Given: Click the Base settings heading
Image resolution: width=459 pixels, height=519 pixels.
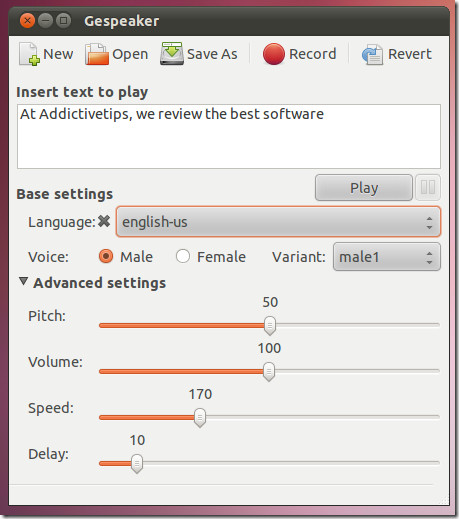Looking at the screenshot, I should pos(65,194).
